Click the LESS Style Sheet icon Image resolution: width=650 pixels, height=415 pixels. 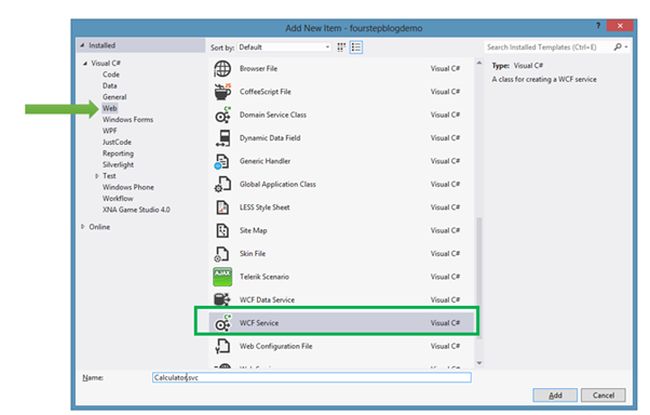(x=223, y=207)
